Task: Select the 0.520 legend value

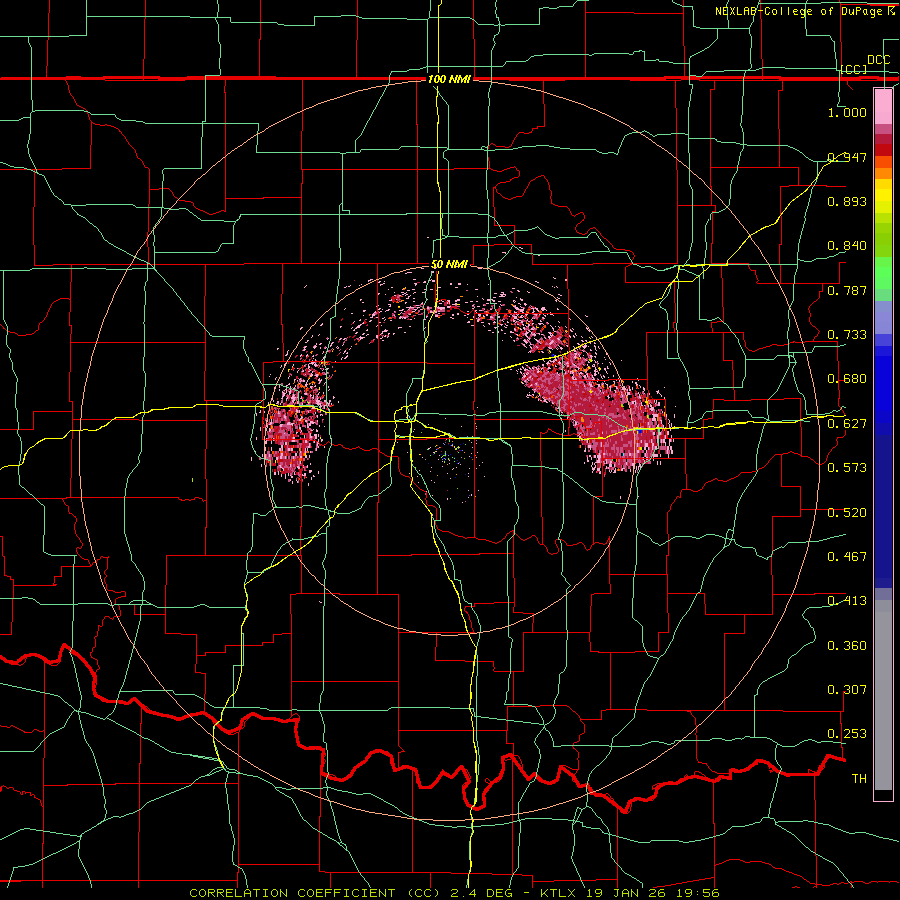Action: click(847, 513)
